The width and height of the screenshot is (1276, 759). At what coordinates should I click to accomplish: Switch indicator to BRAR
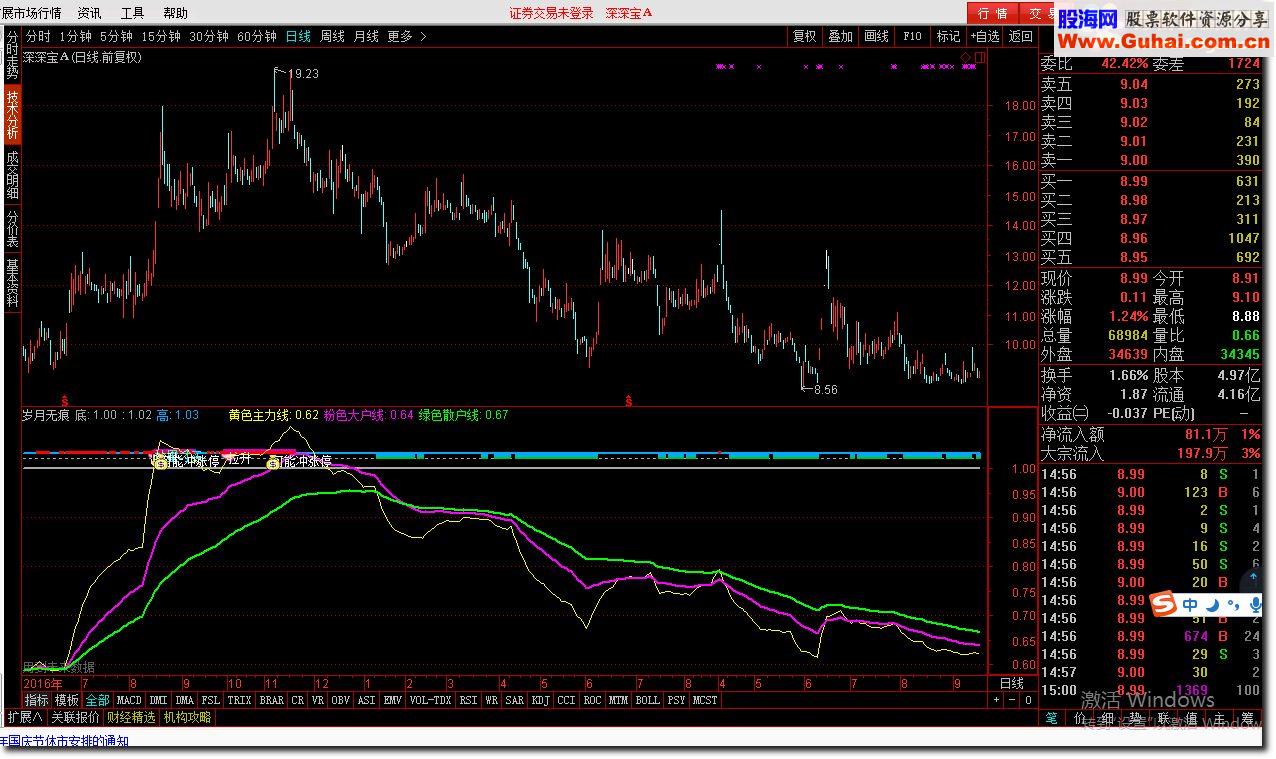pyautogui.click(x=271, y=700)
